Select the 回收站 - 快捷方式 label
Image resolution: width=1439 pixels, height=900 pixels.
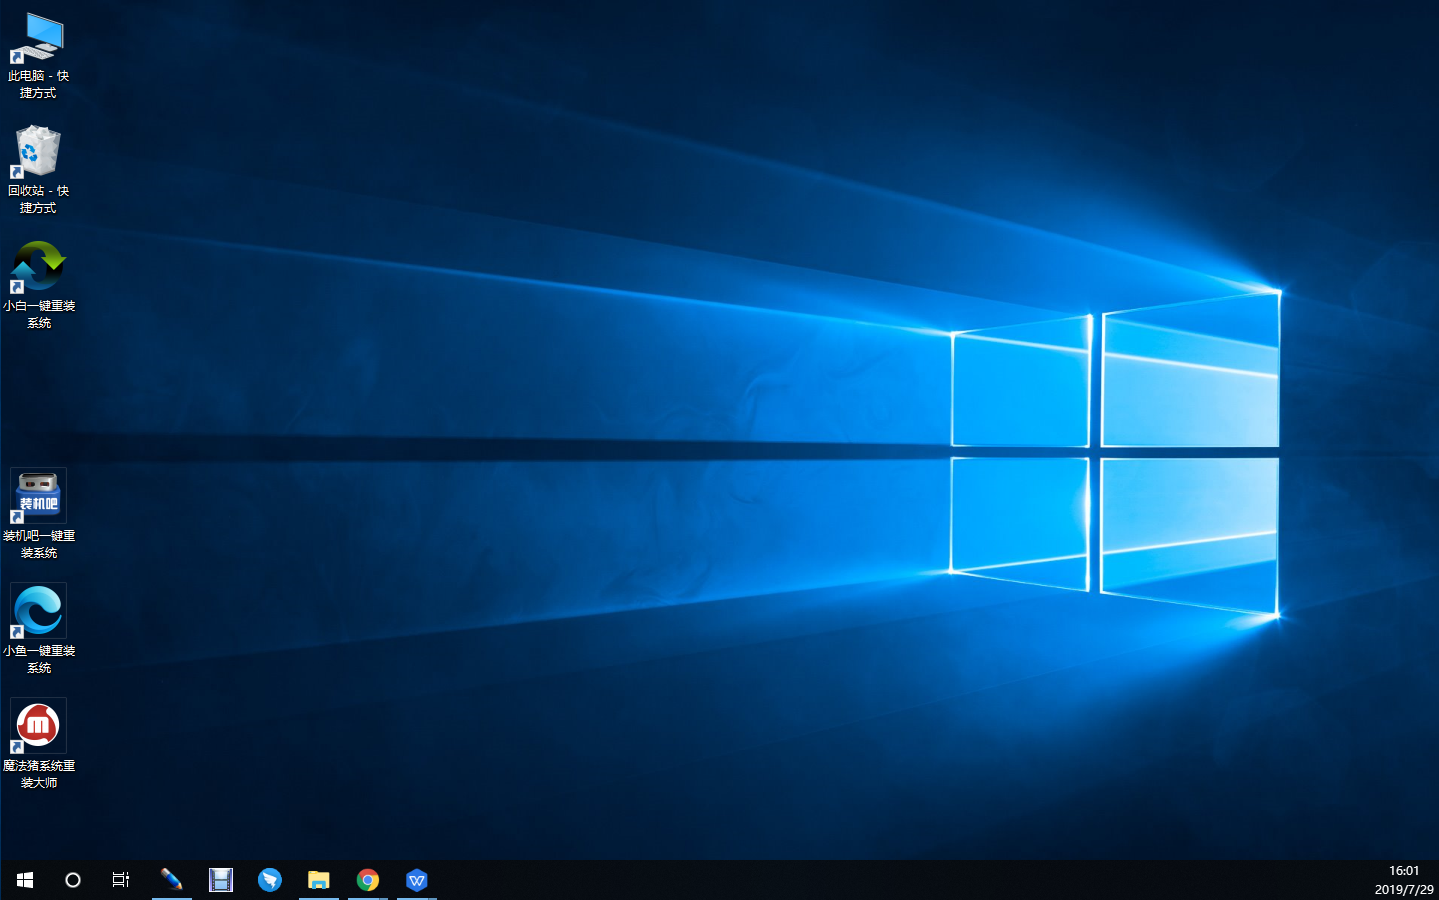click(38, 198)
